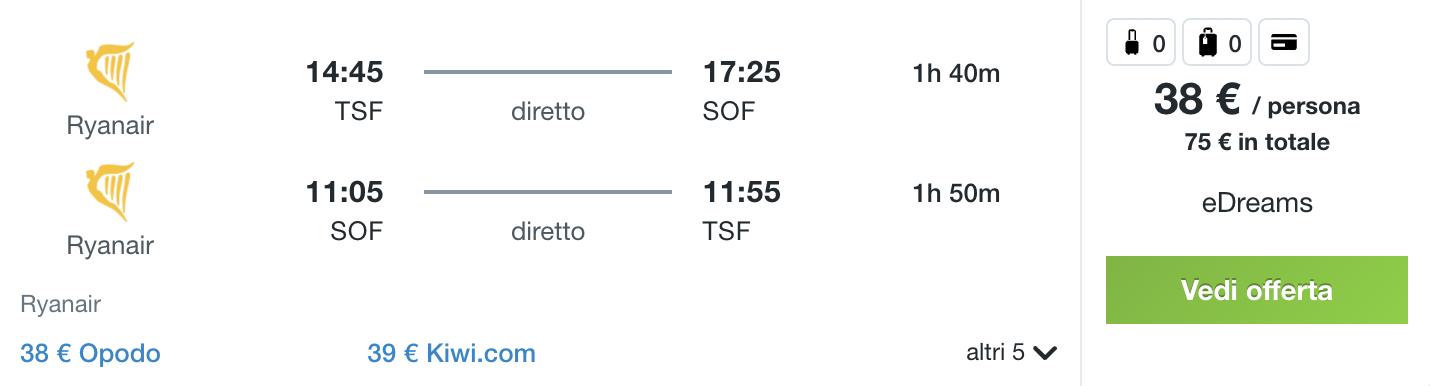Screen dimensions: 1430x386
Task: Click the return flight Ryanair harp logo
Action: pyautogui.click(x=110, y=192)
